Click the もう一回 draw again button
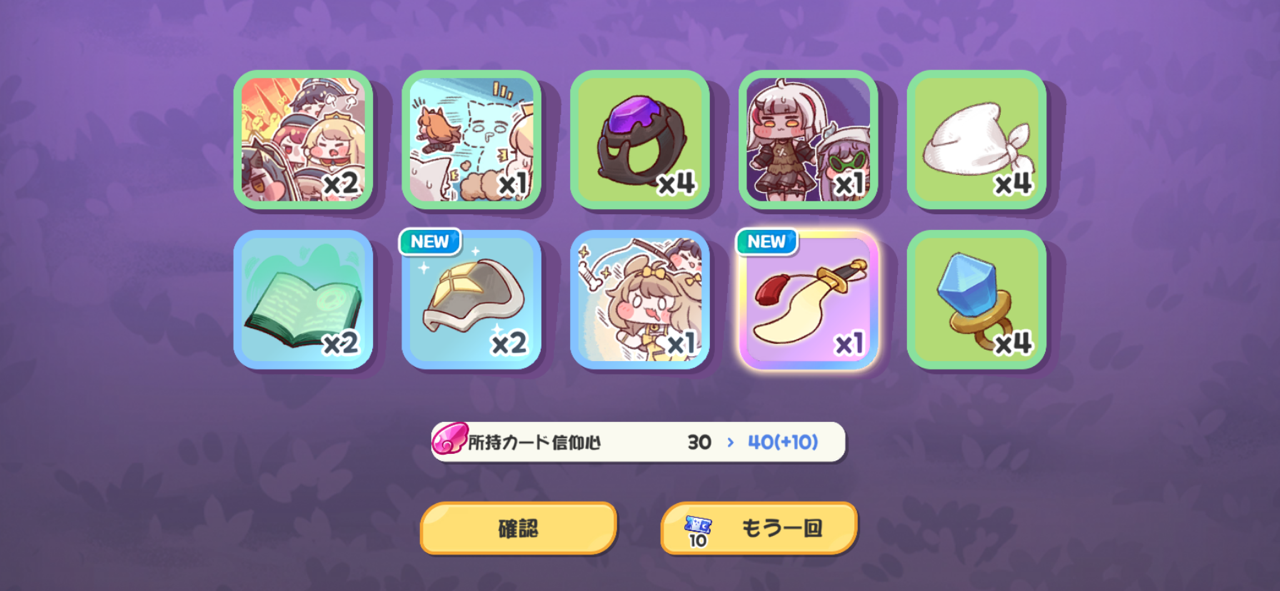The width and height of the screenshot is (1280, 591). point(759,528)
